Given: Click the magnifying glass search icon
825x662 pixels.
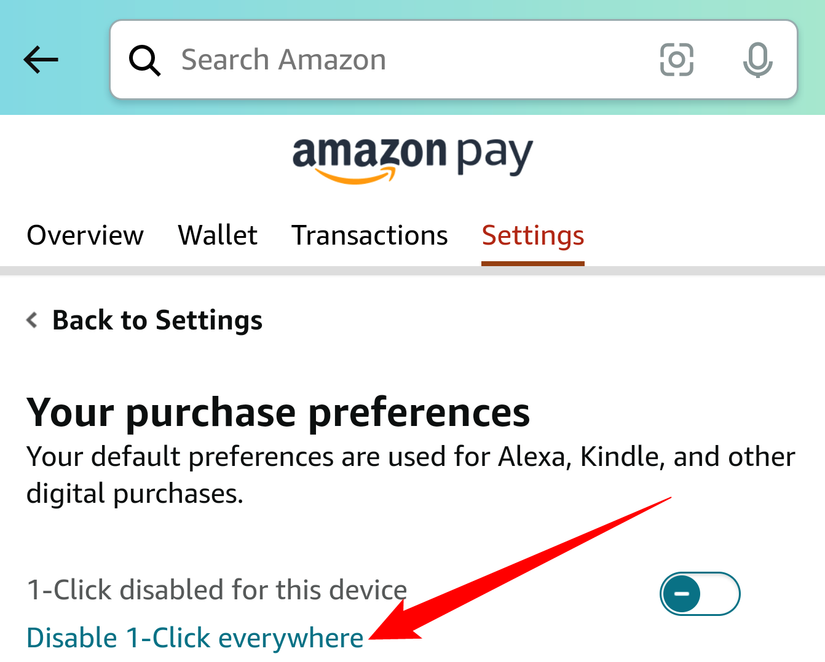Looking at the screenshot, I should point(145,60).
